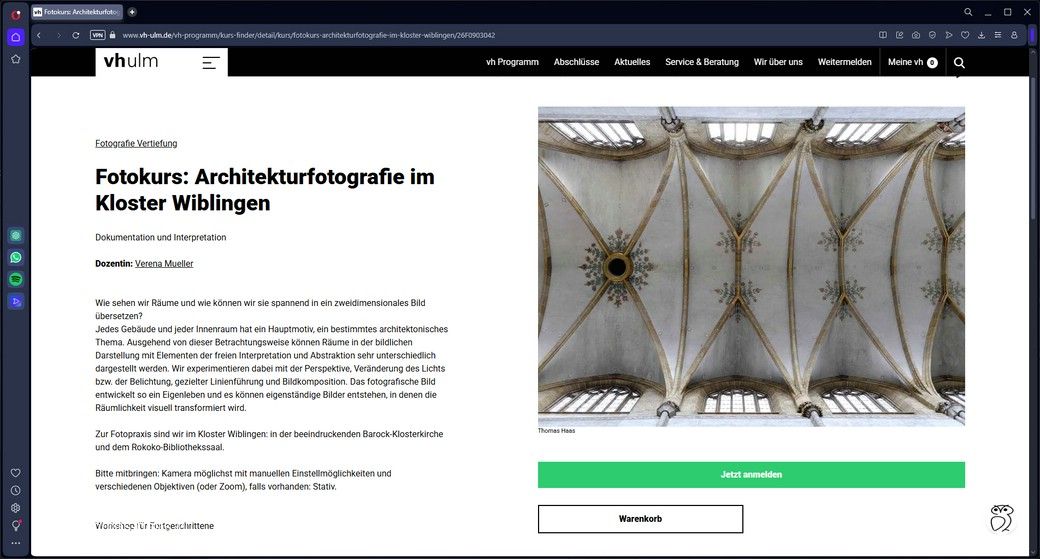Click the vaulted ceiling course image
The height and width of the screenshot is (559, 1040).
(x=751, y=266)
